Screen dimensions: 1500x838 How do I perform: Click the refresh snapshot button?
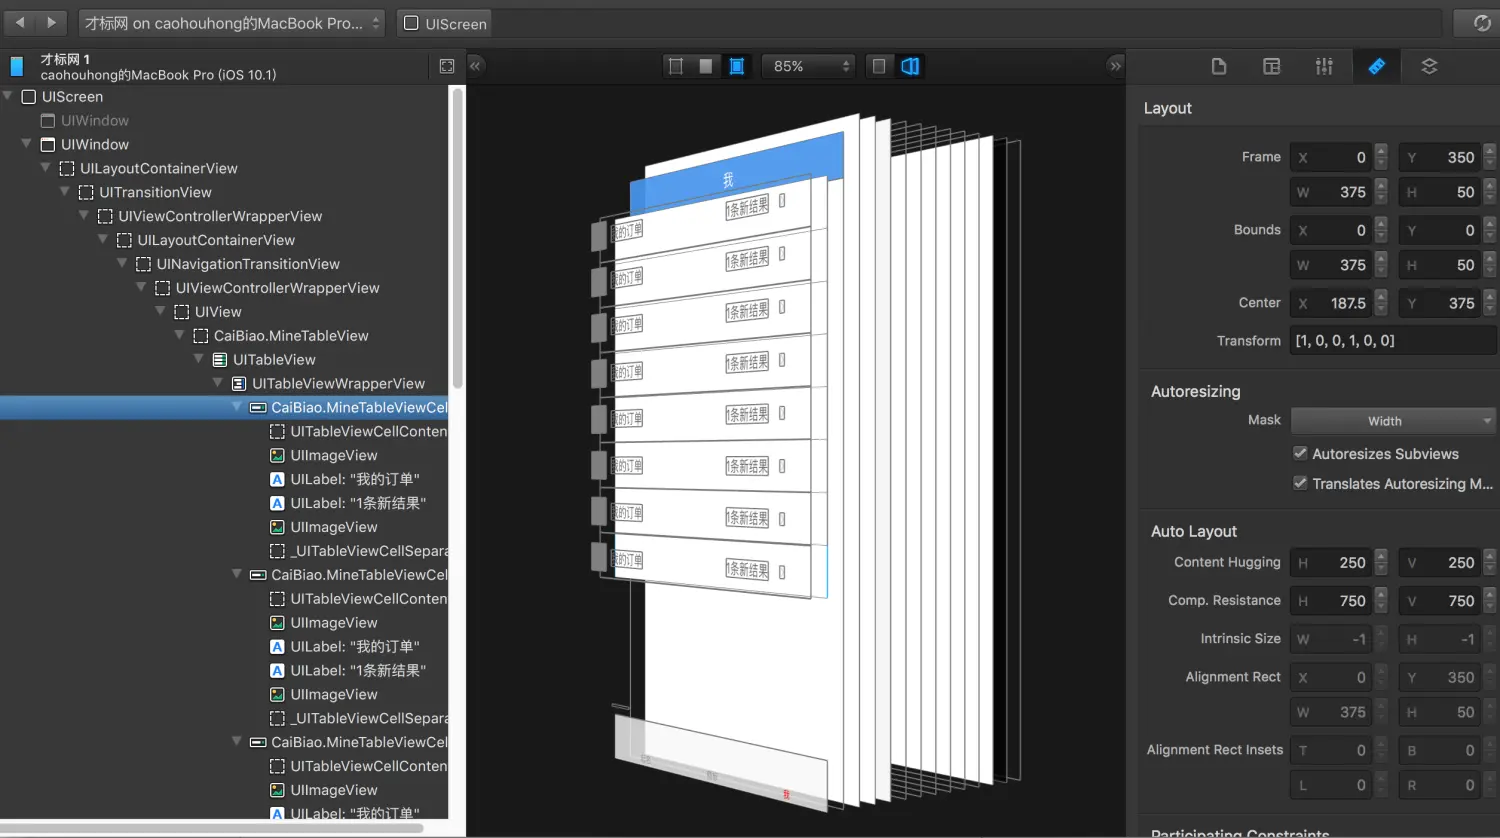pyautogui.click(x=1482, y=23)
